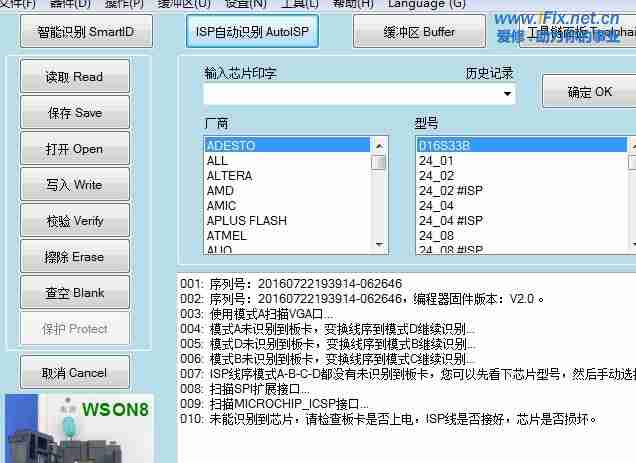Select ATMEL in the vendor list

pyautogui.click(x=287, y=236)
